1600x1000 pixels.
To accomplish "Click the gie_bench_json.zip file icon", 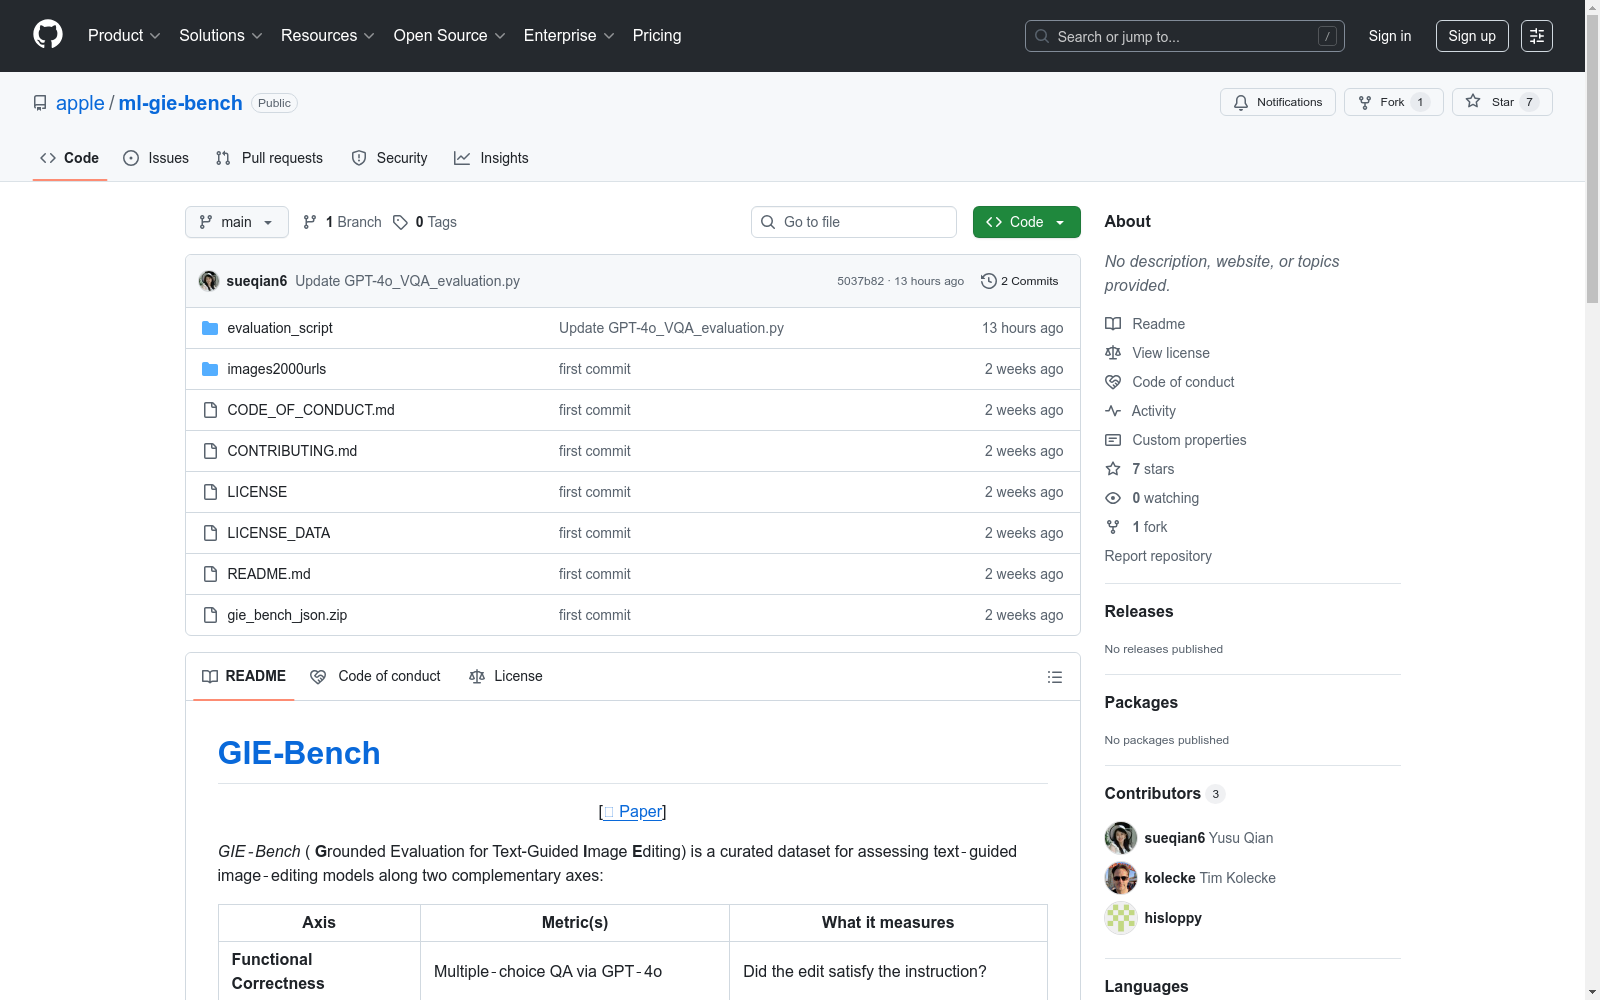I will point(210,615).
